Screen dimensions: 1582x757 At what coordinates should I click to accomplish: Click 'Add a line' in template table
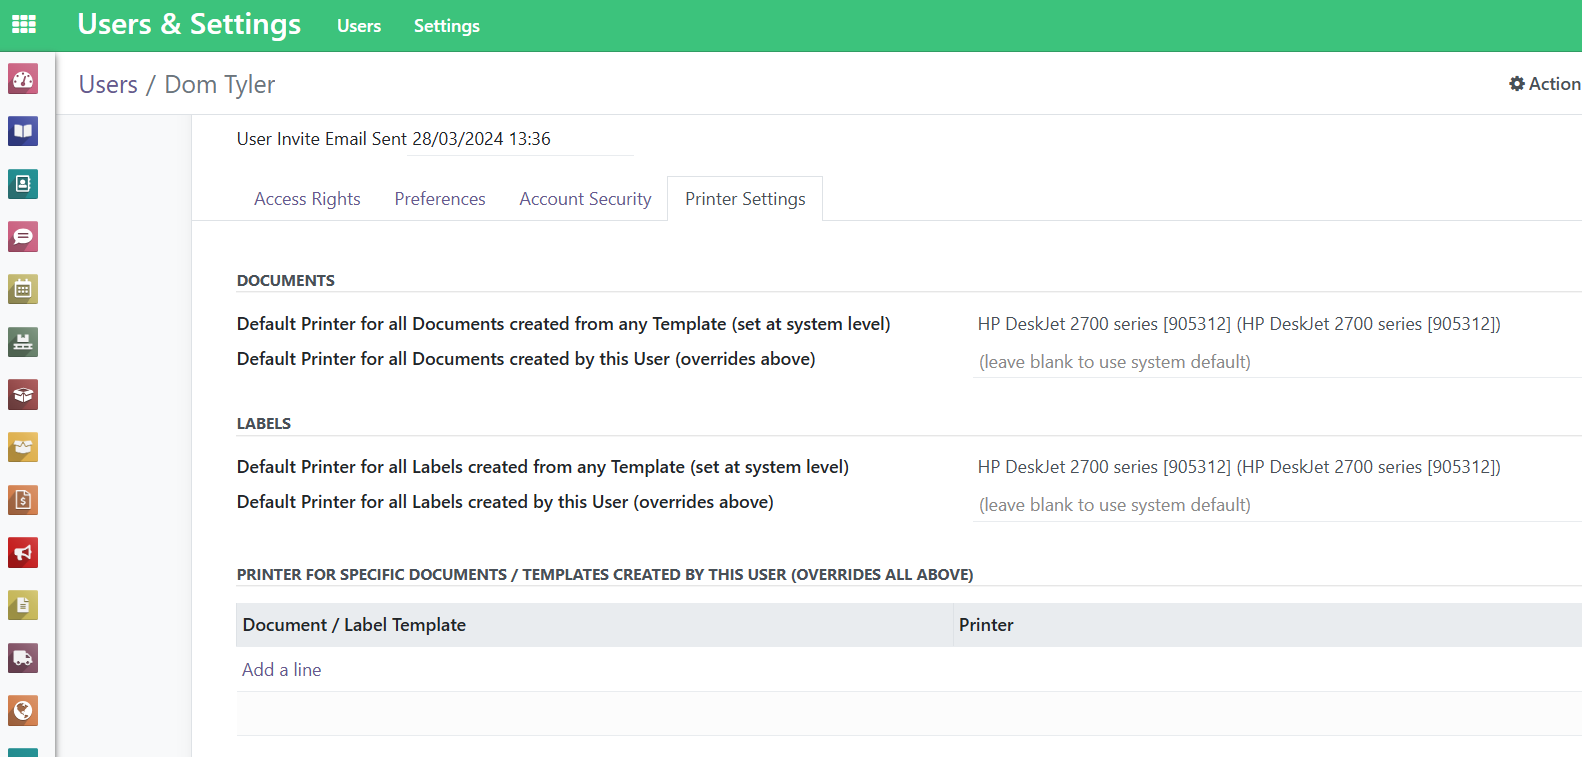[282, 670]
